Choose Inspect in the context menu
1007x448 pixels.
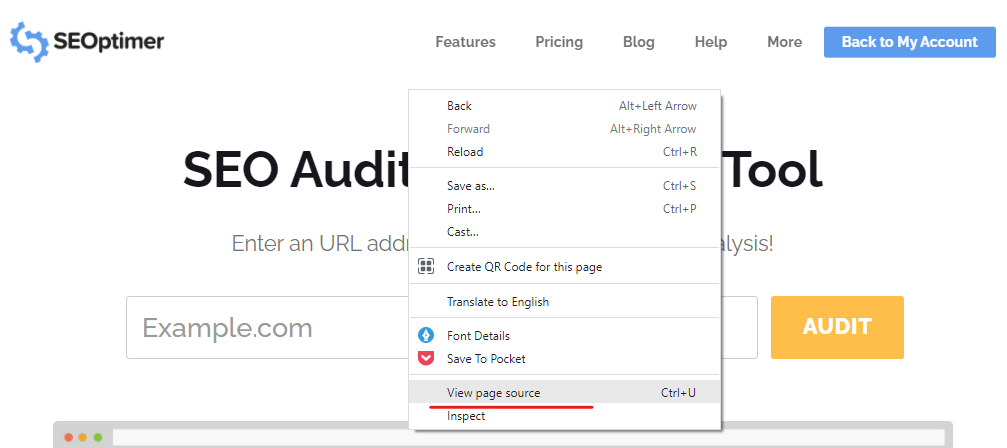click(466, 416)
